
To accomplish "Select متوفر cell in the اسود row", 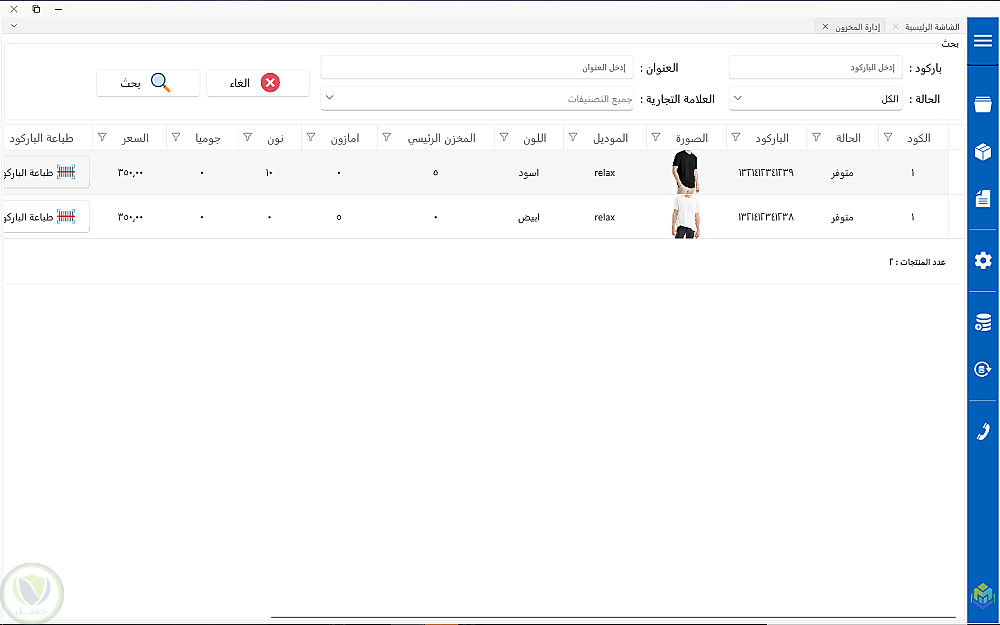I will pos(842,173).
